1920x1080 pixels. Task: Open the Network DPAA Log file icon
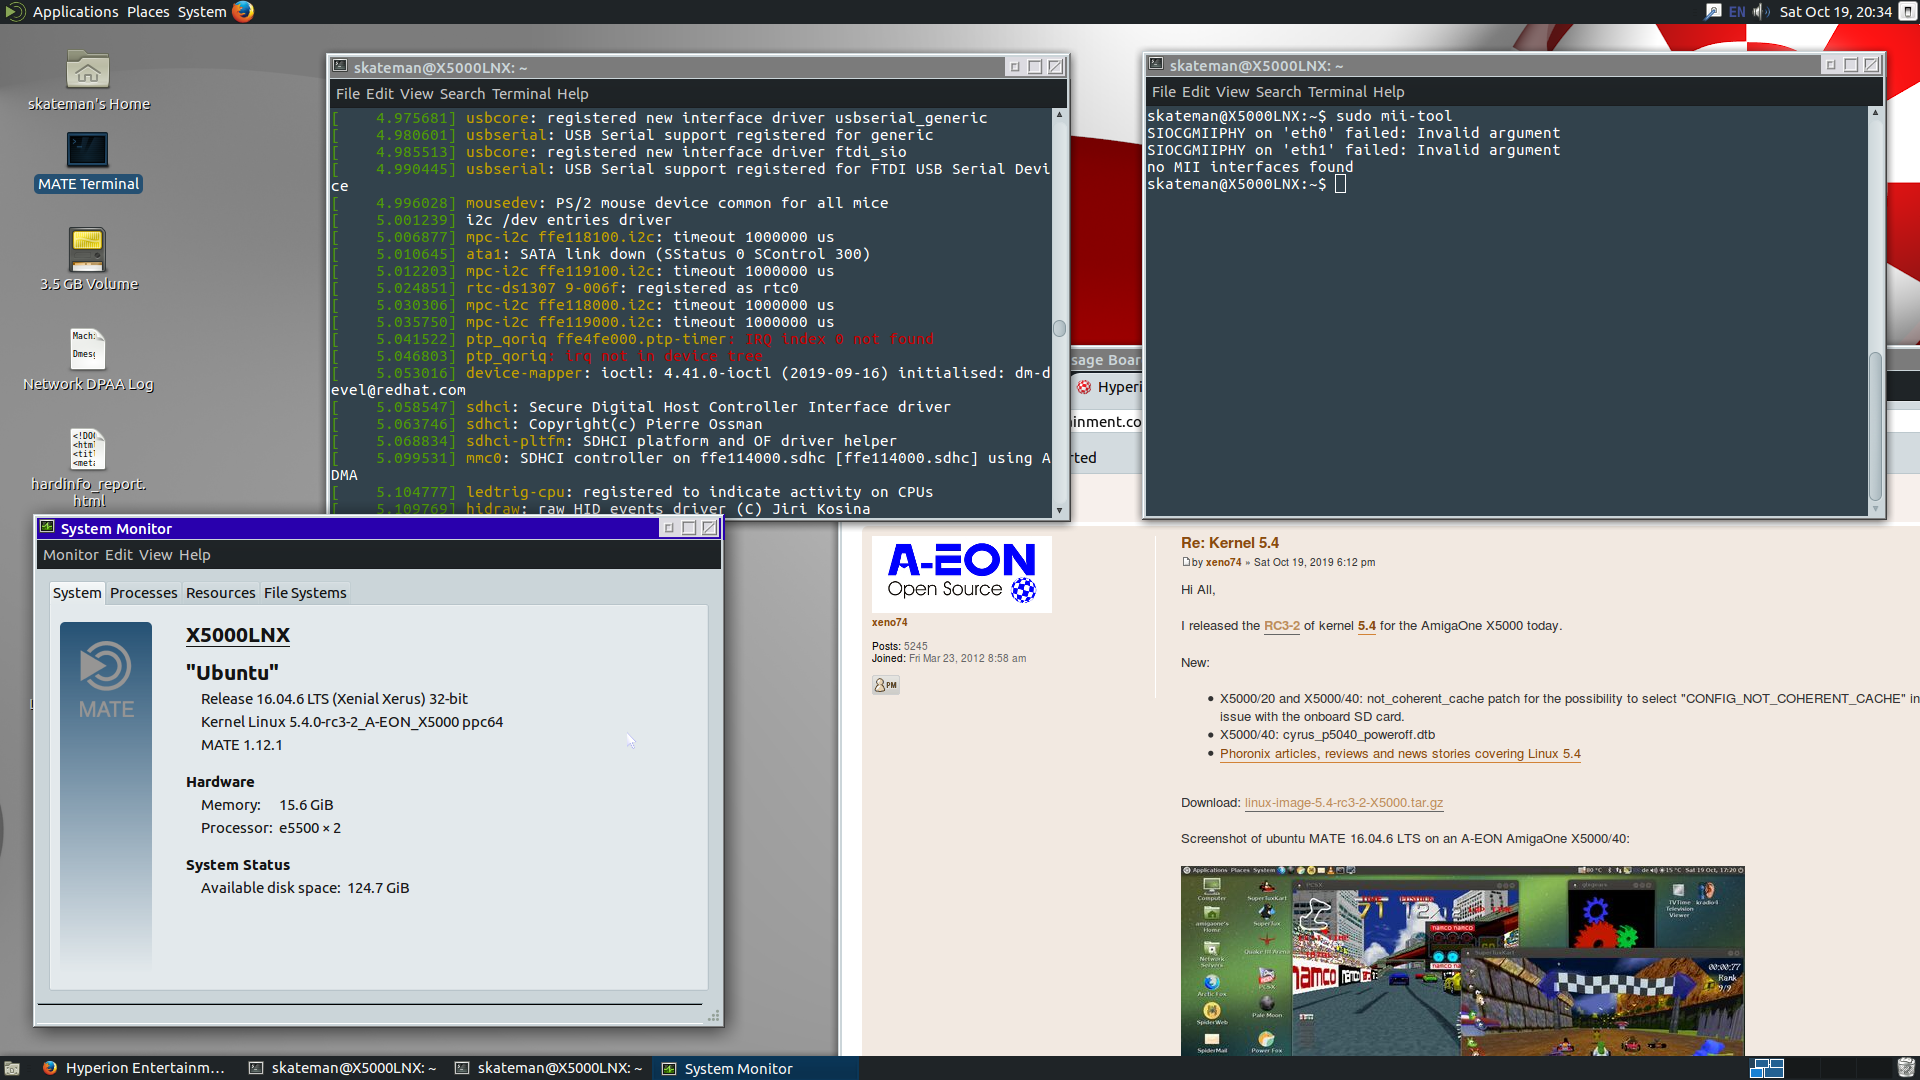coord(88,360)
